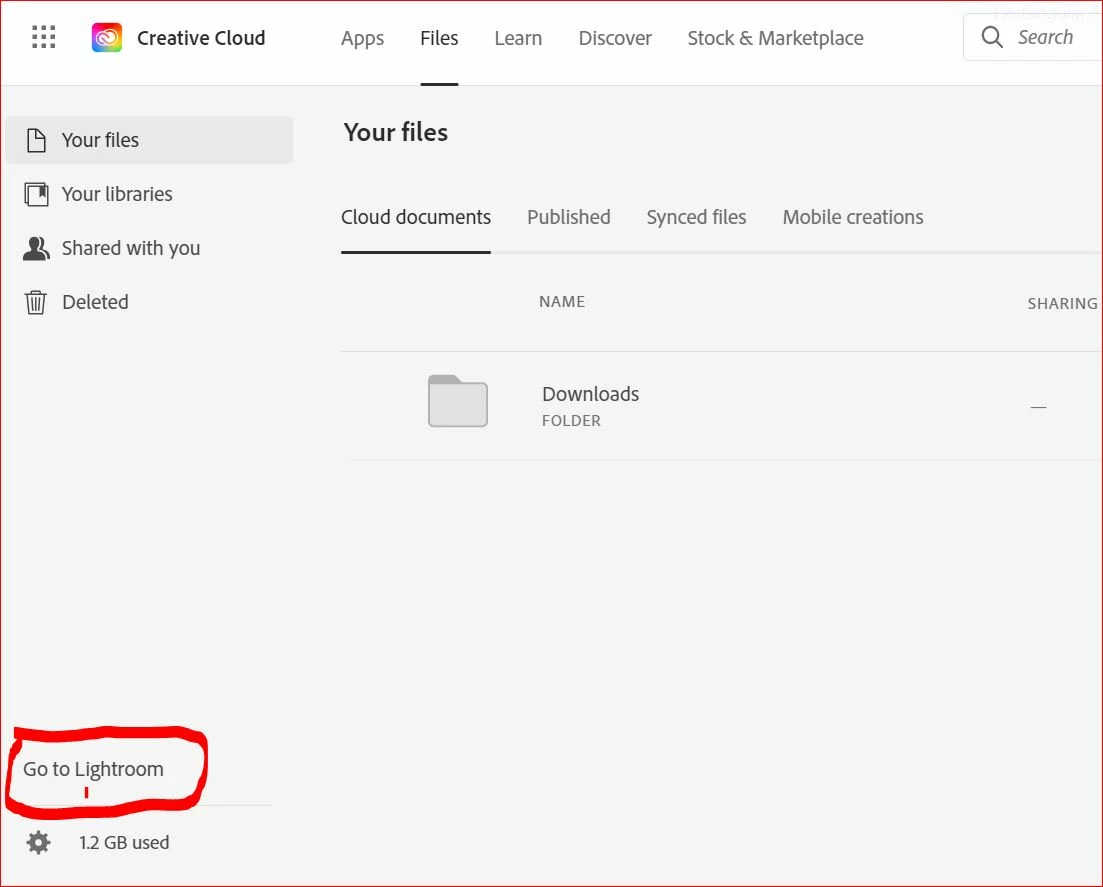Click the SHARING column header
The image size is (1103, 887).
point(1062,303)
